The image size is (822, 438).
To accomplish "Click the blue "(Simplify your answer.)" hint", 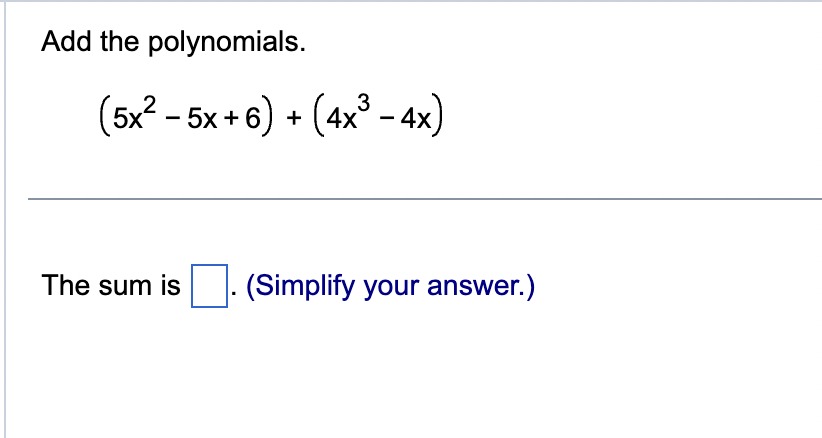I will 391,286.
